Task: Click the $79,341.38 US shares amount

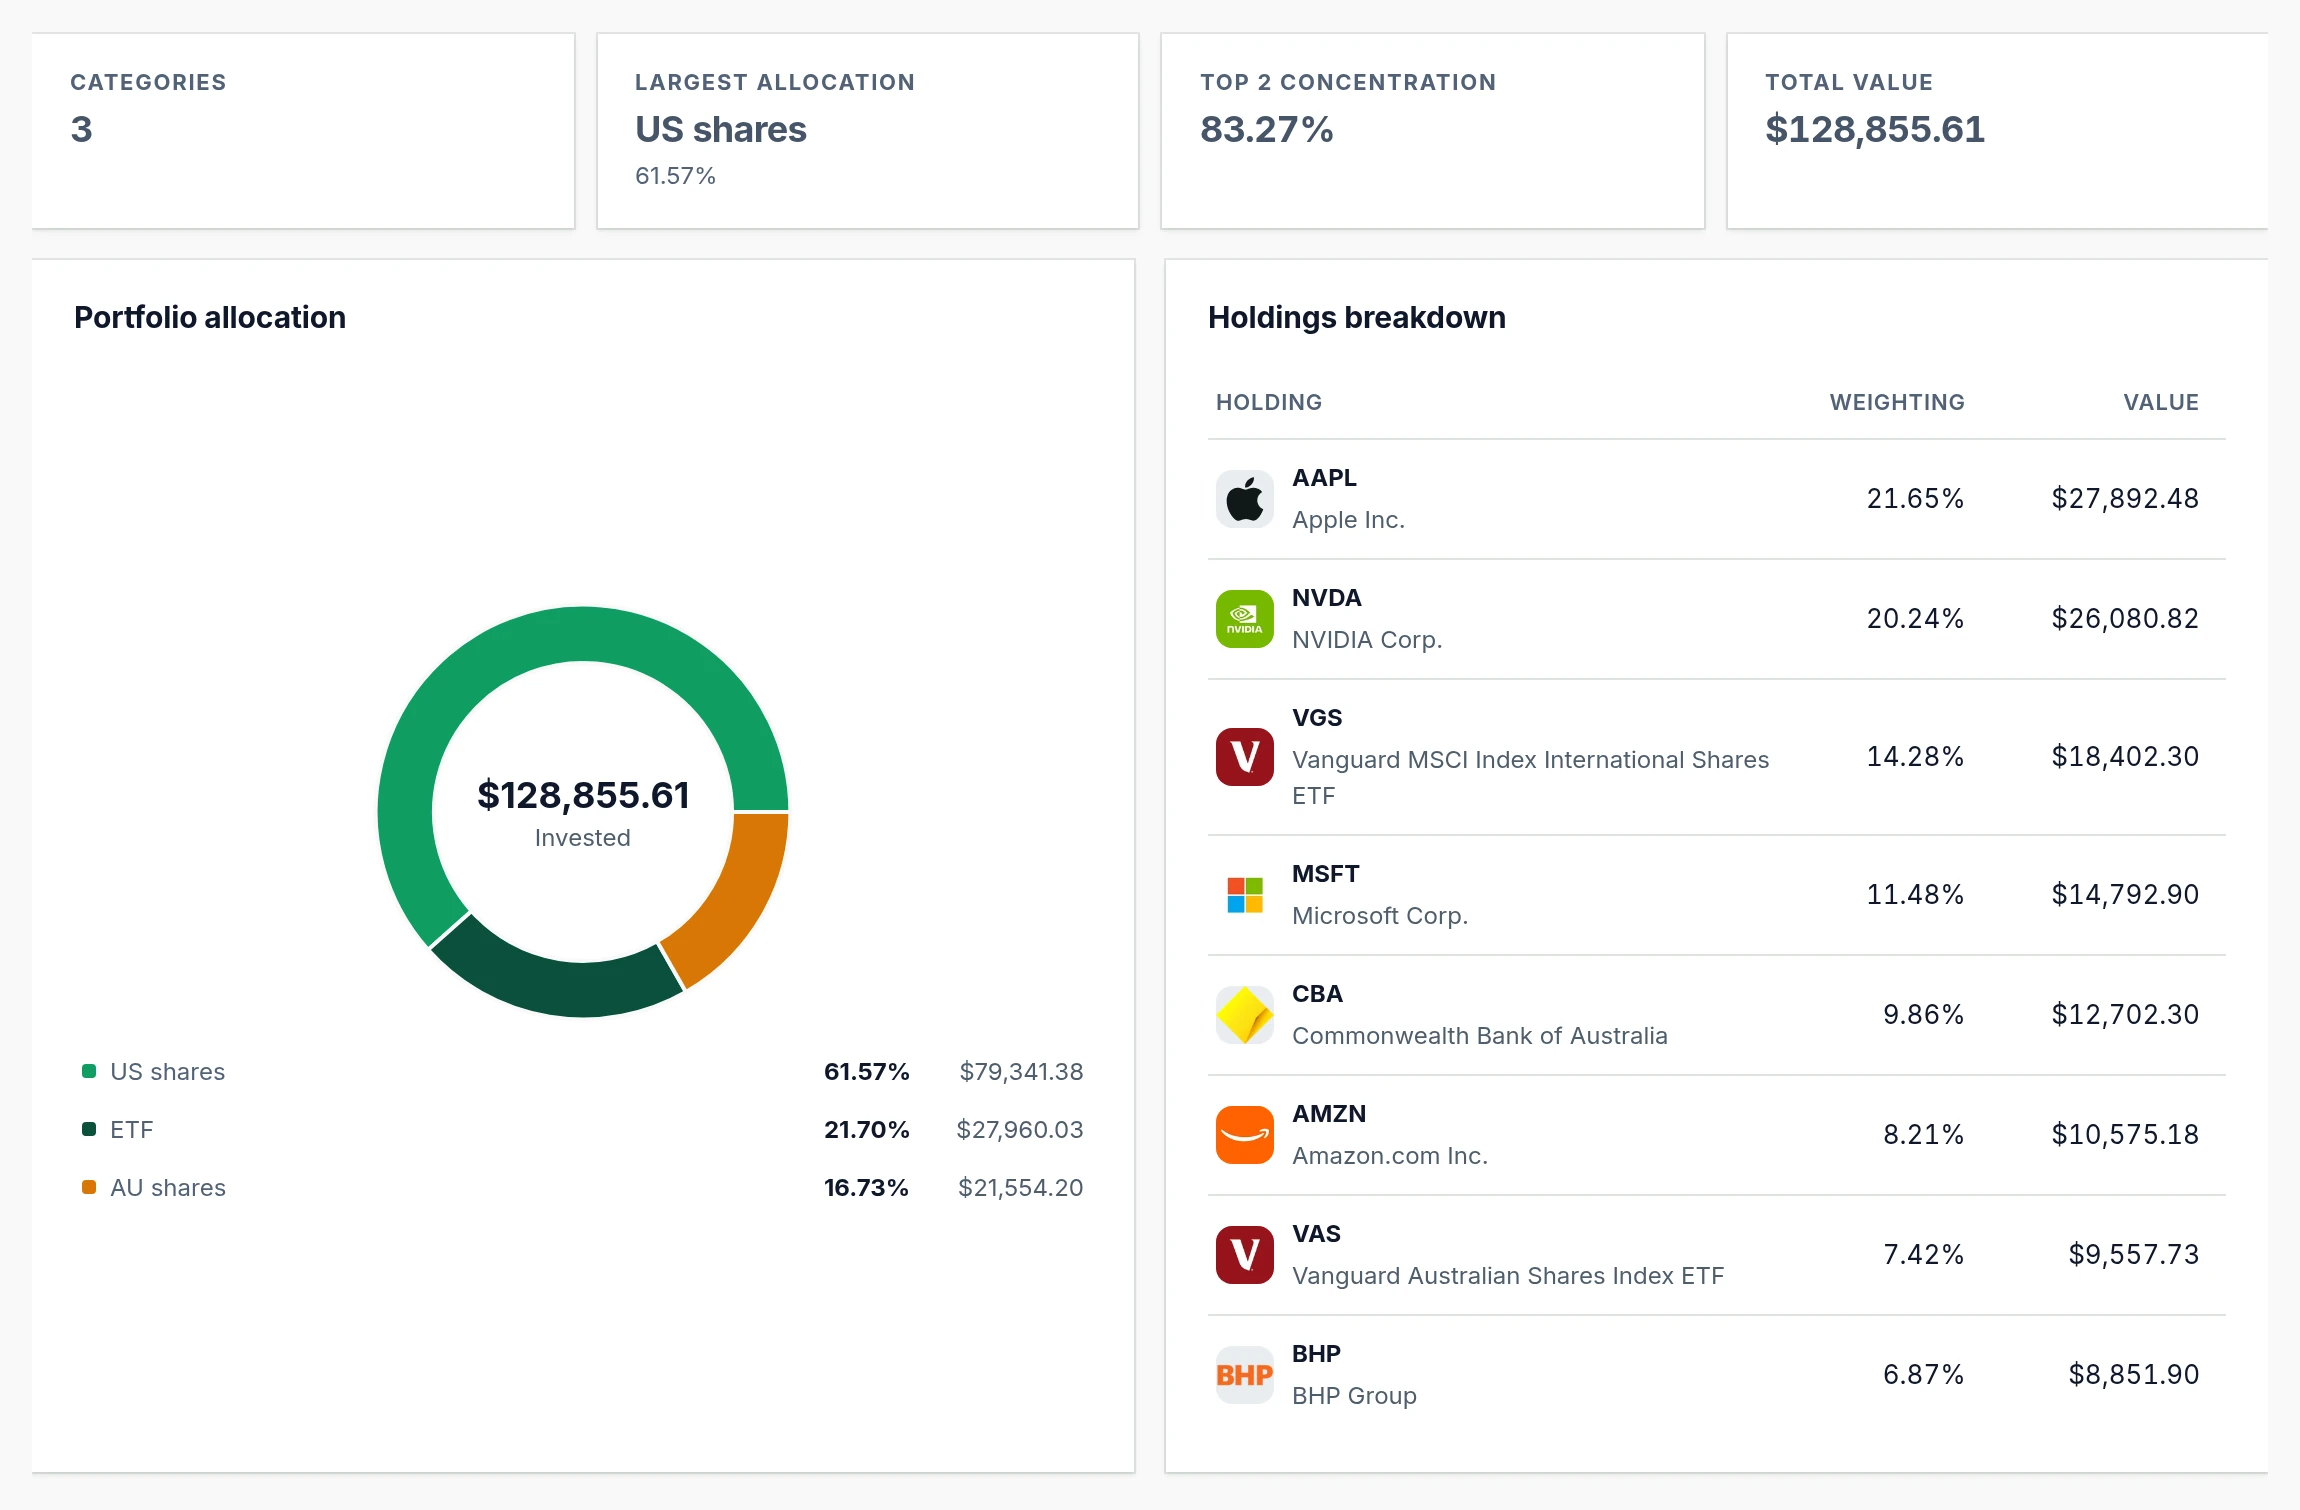Action: click(x=1021, y=1071)
